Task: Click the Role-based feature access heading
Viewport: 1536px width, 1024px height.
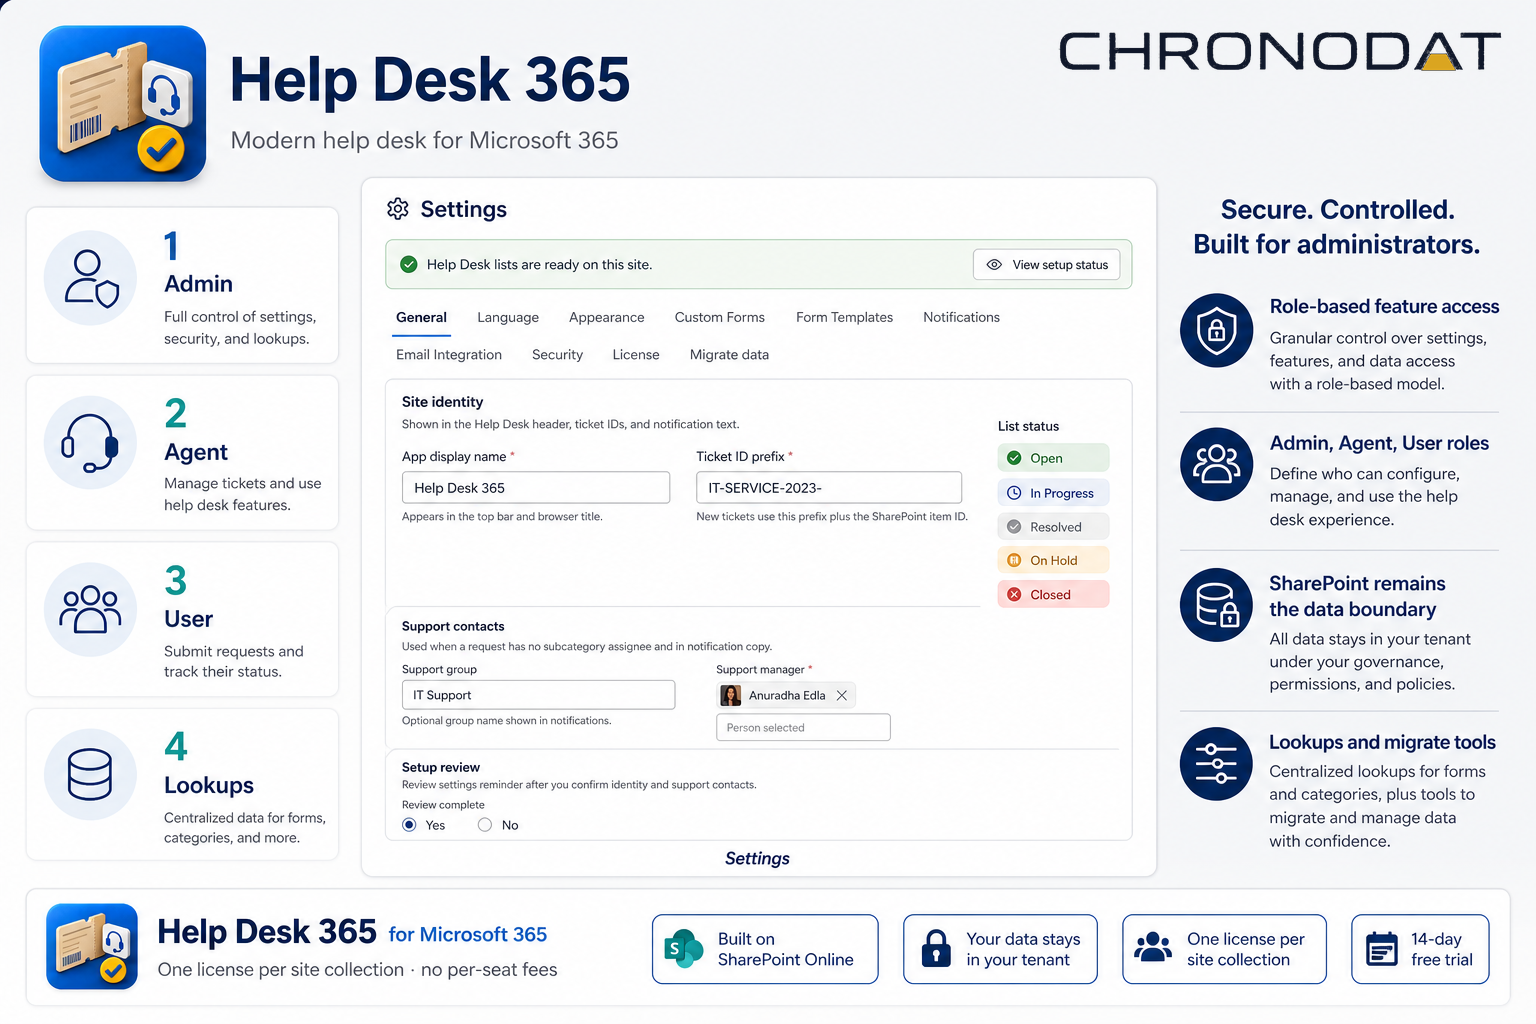Action: click(x=1384, y=307)
